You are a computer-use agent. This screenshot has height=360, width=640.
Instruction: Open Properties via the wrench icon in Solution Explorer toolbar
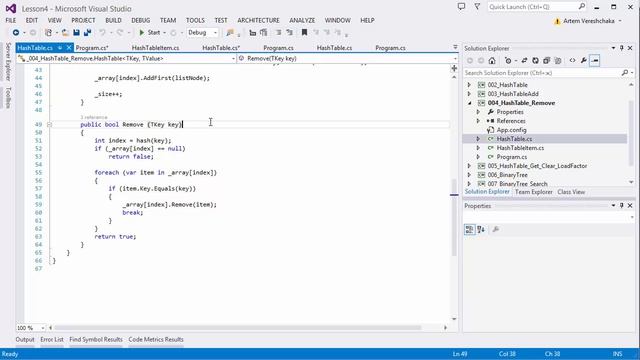[584, 61]
